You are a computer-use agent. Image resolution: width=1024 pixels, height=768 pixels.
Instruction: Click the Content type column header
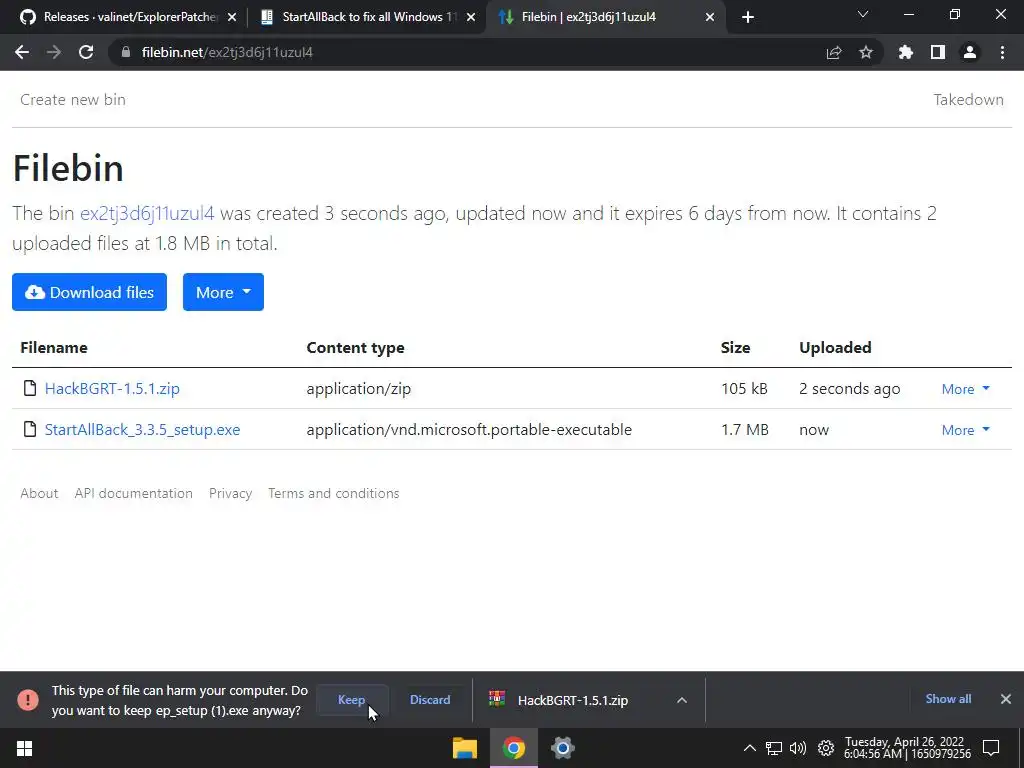[x=355, y=347]
